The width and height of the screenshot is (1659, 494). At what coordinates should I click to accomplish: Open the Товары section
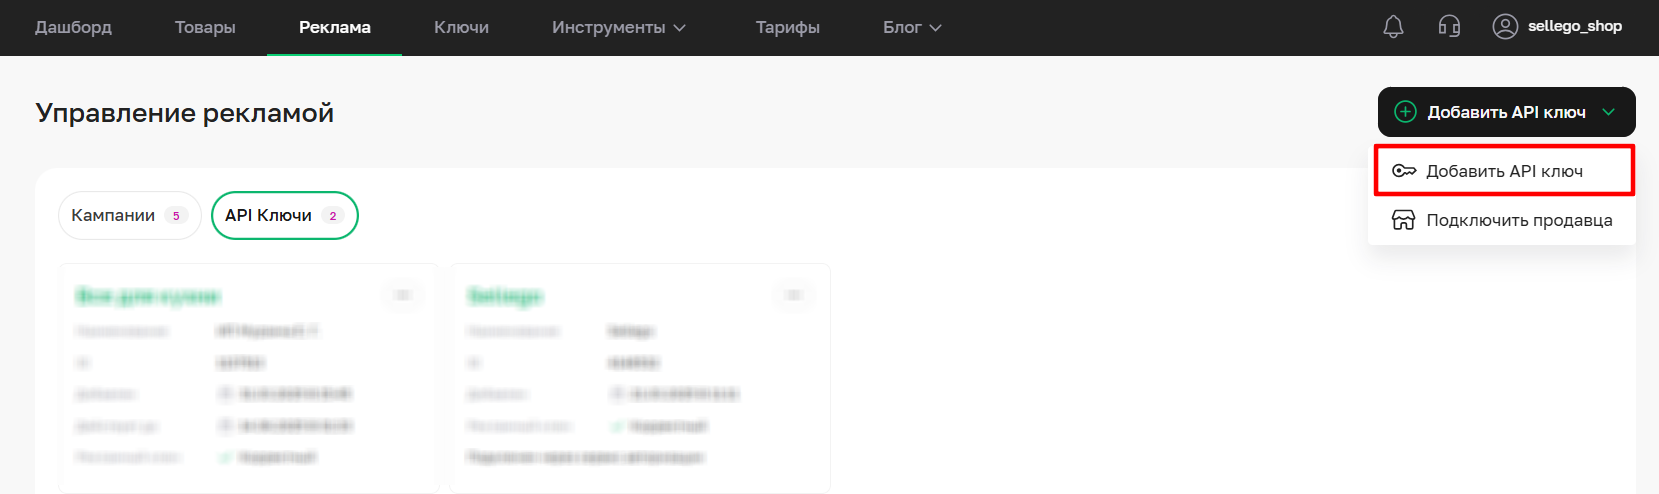pyautogui.click(x=205, y=28)
